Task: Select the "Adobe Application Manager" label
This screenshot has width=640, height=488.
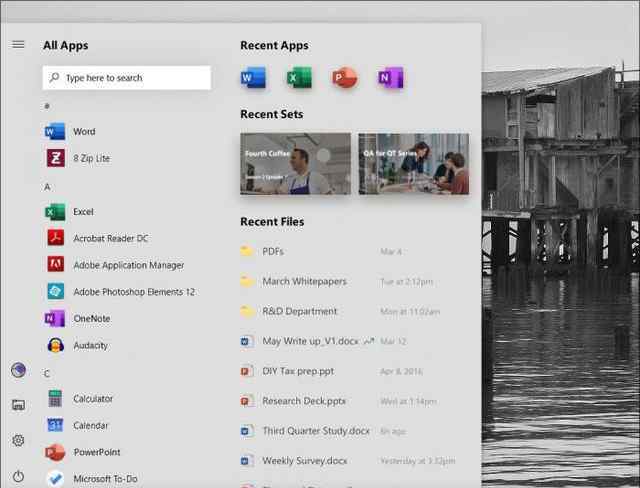Action: click(129, 265)
